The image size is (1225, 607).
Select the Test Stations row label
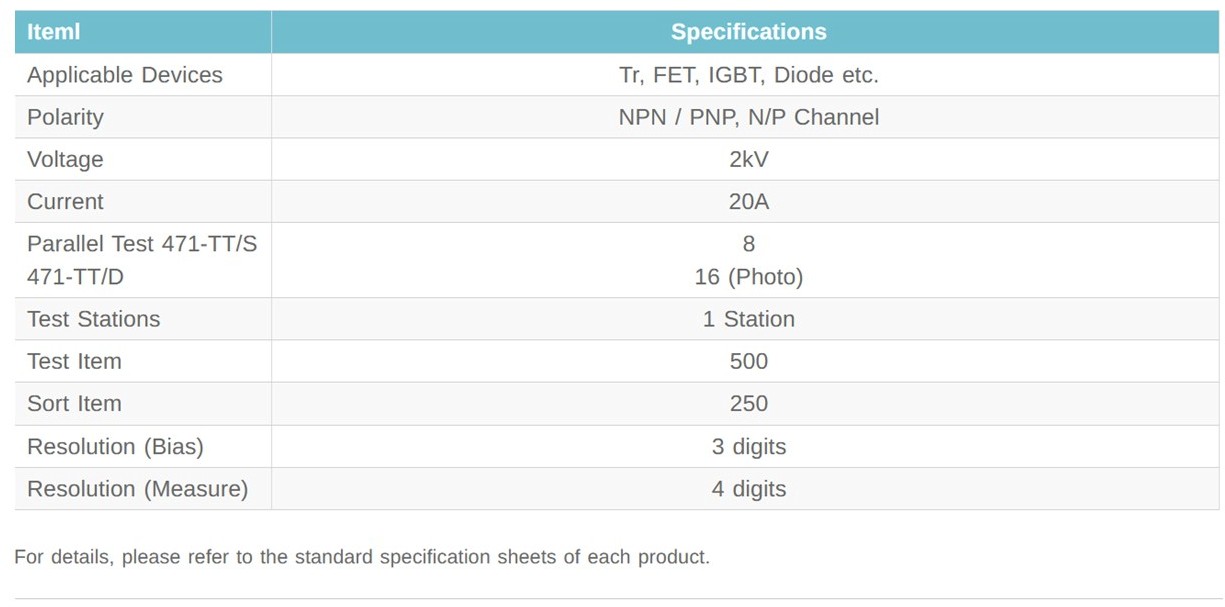pyautogui.click(x=93, y=319)
